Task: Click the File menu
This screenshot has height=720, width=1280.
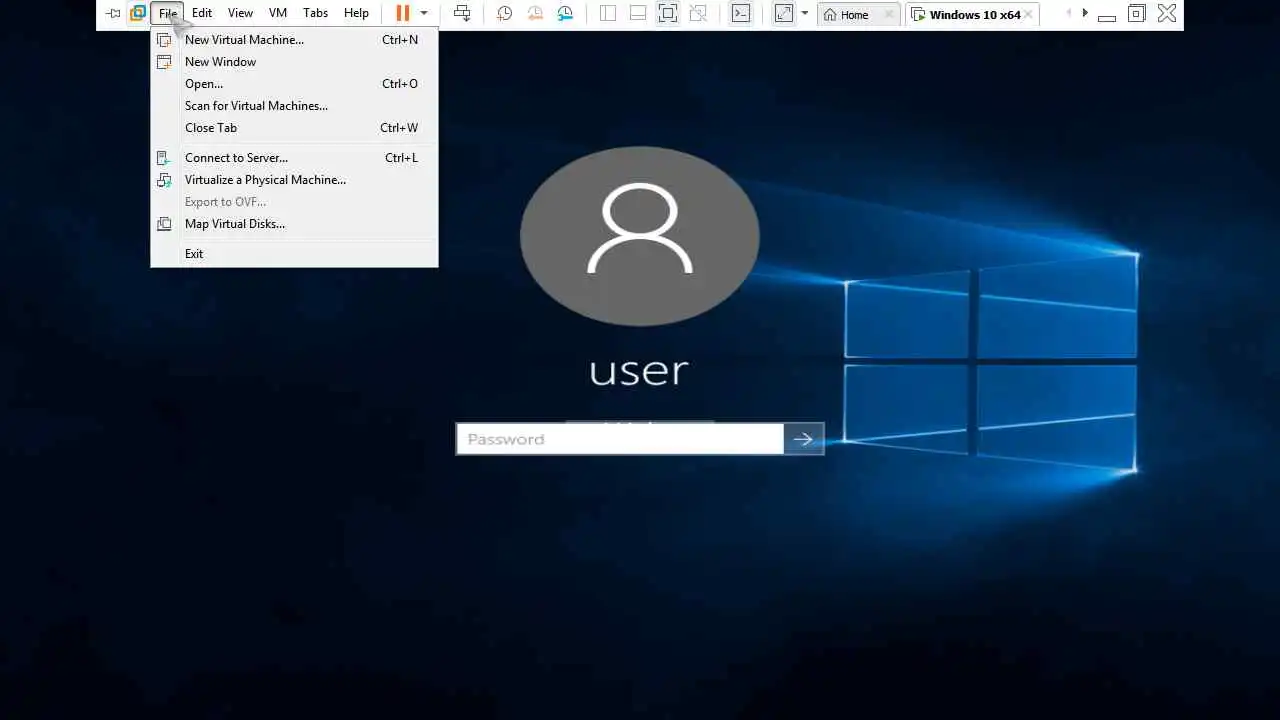Action: click(x=168, y=13)
